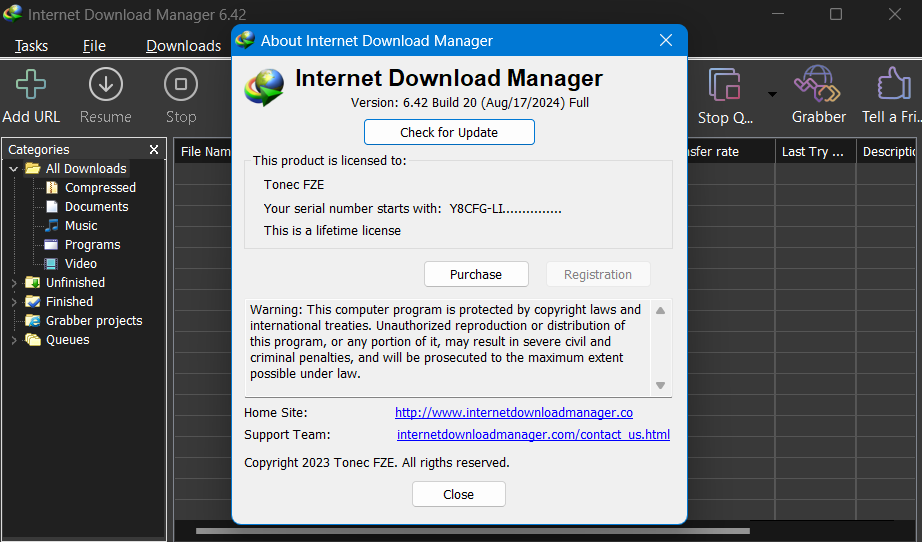Close the About dialog with X
This screenshot has width=922, height=542.
(x=666, y=40)
